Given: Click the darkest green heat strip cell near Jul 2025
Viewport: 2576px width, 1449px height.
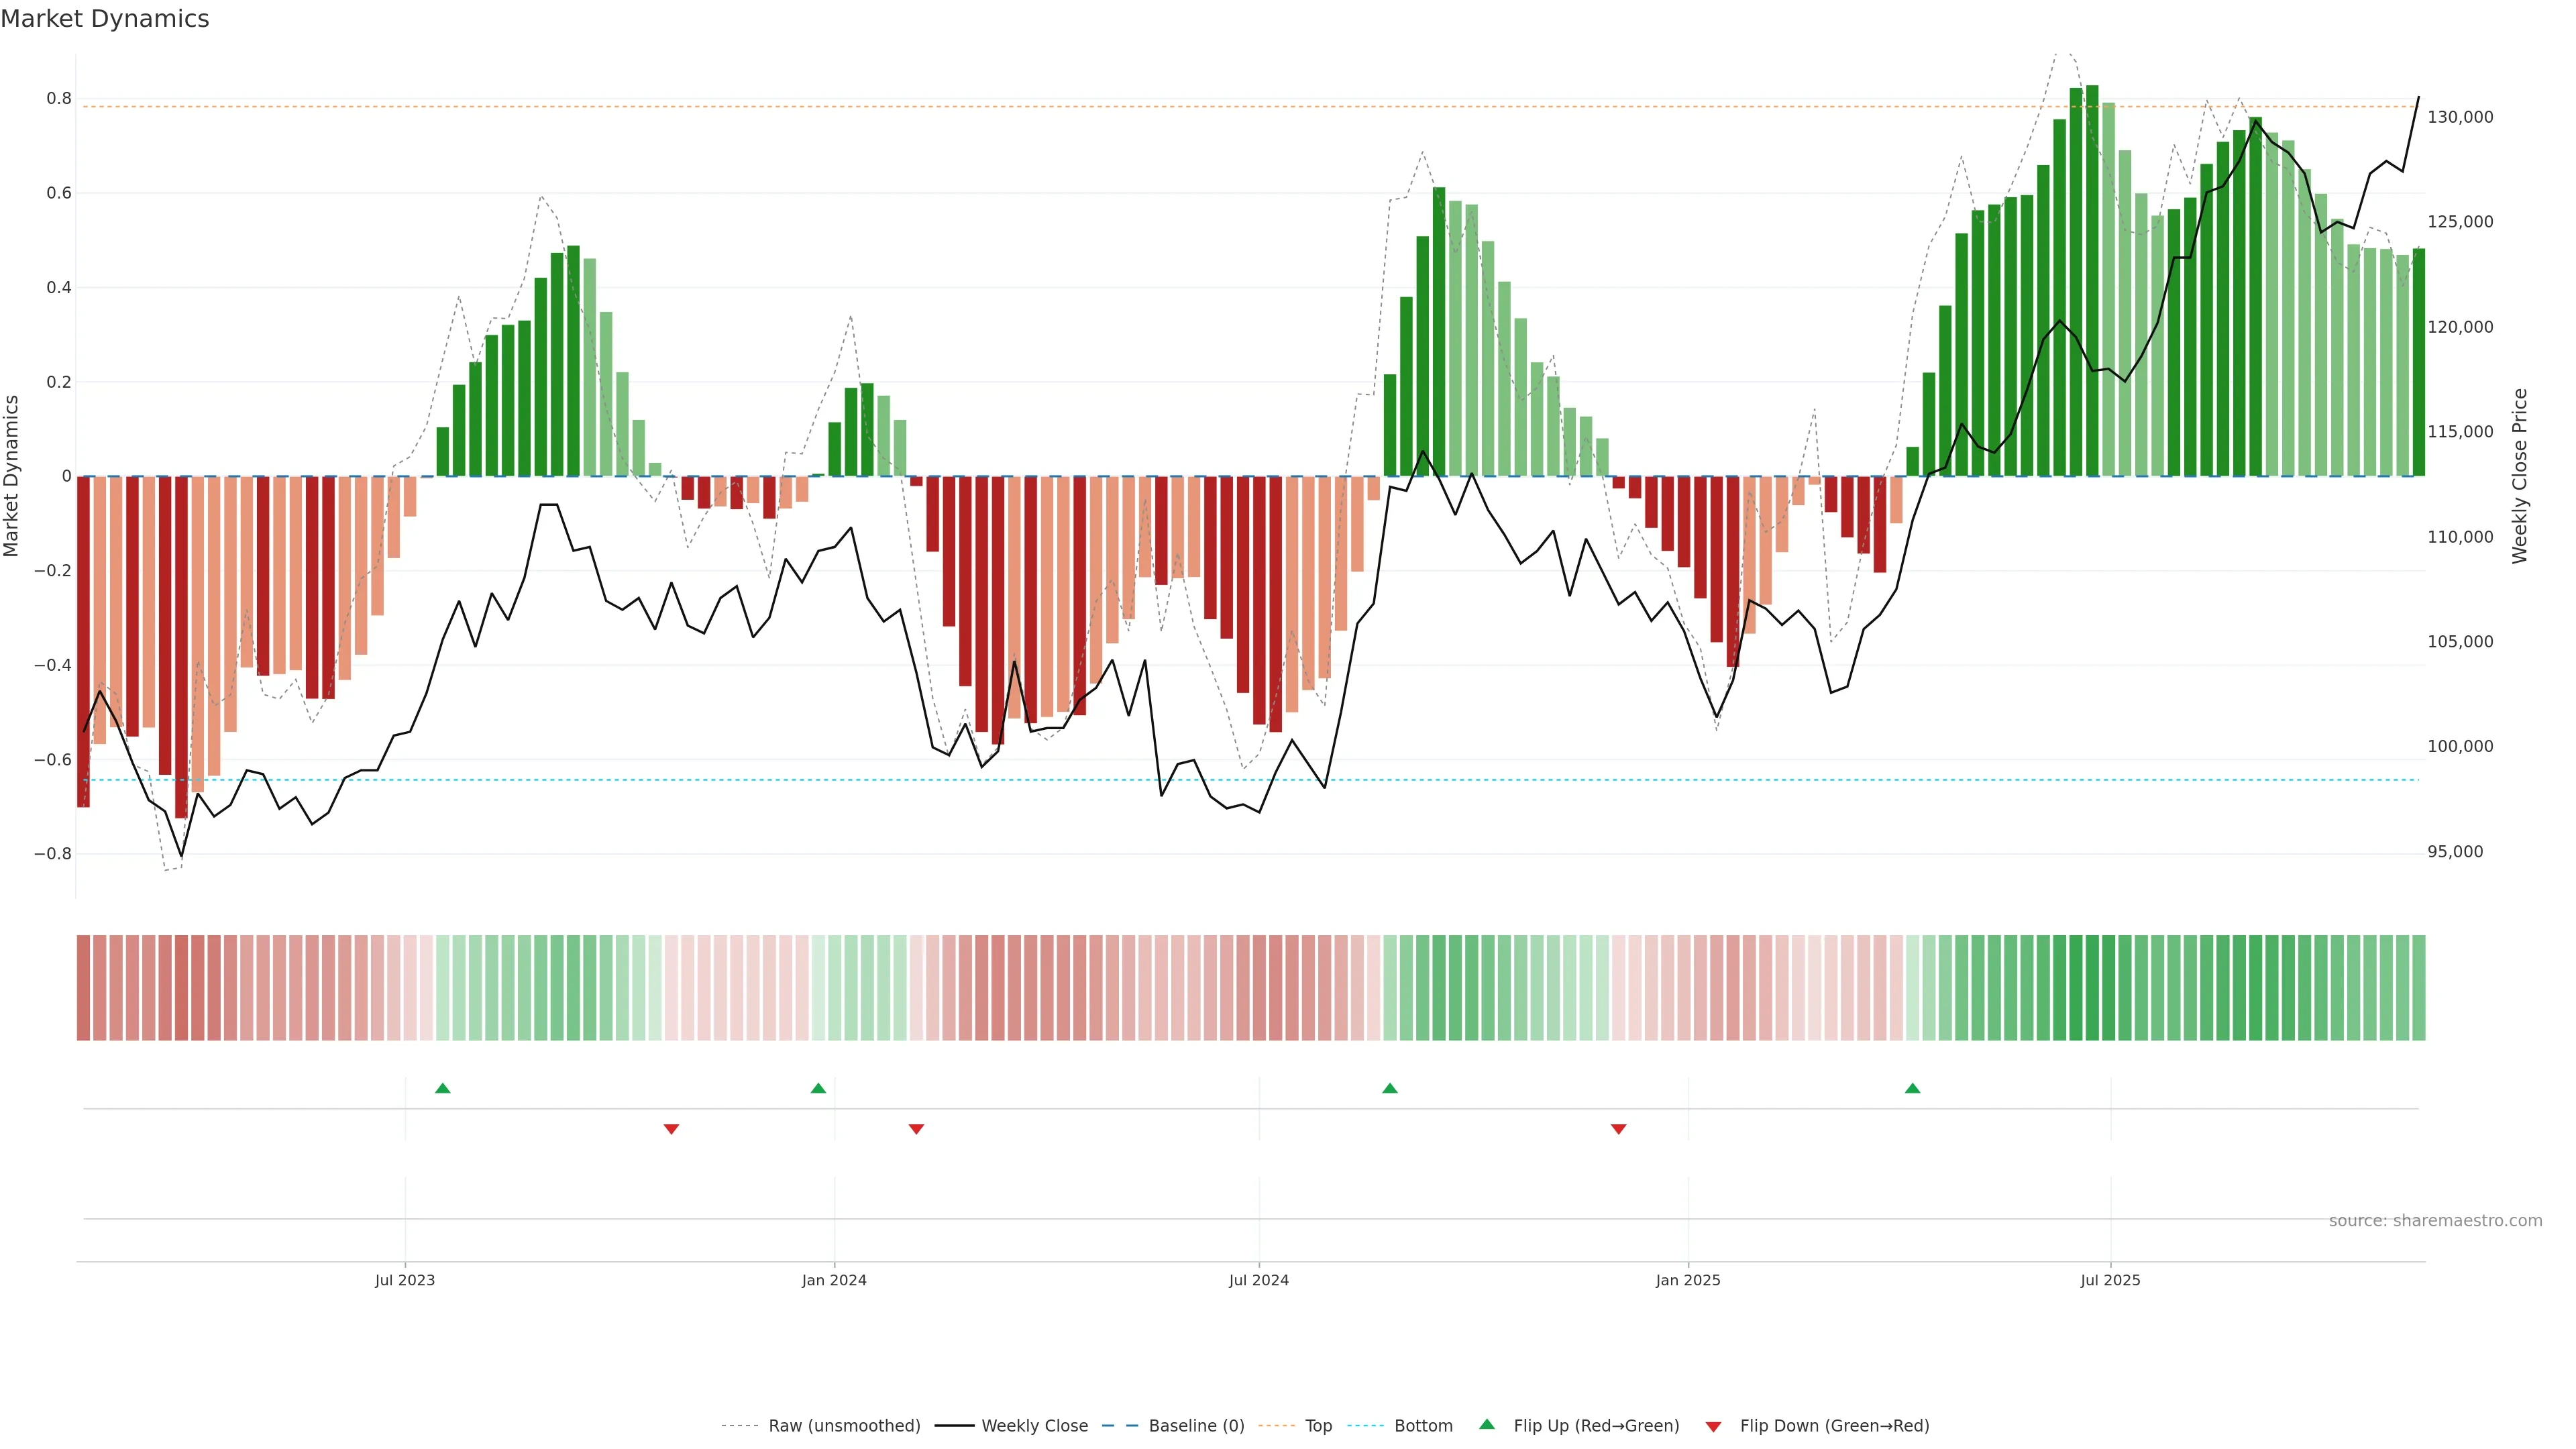Looking at the screenshot, I should pos(2092,987).
